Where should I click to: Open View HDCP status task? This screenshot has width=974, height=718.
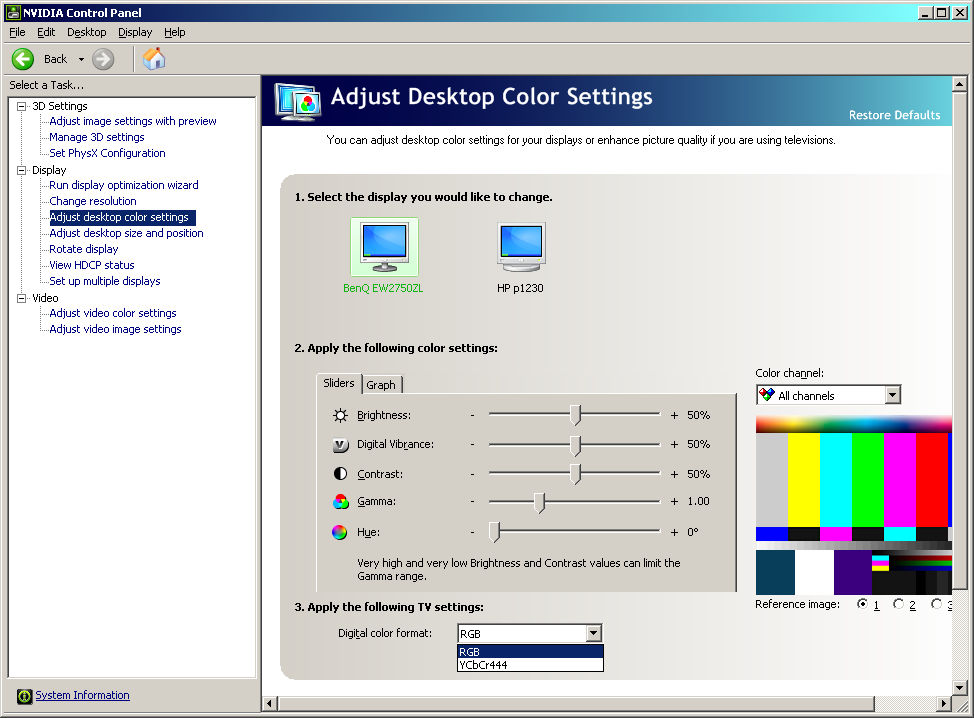coord(92,265)
